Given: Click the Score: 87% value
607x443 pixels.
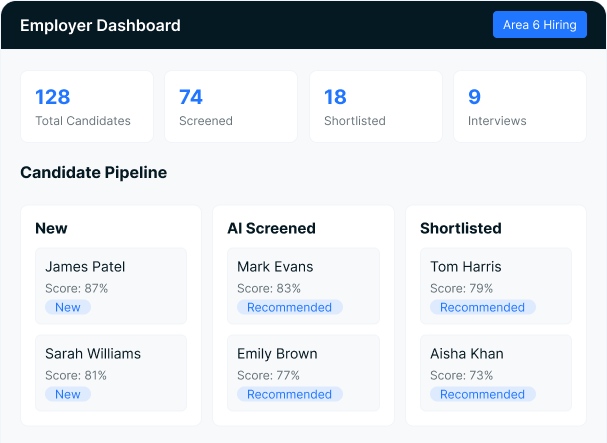Looking at the screenshot, I should [77, 288].
